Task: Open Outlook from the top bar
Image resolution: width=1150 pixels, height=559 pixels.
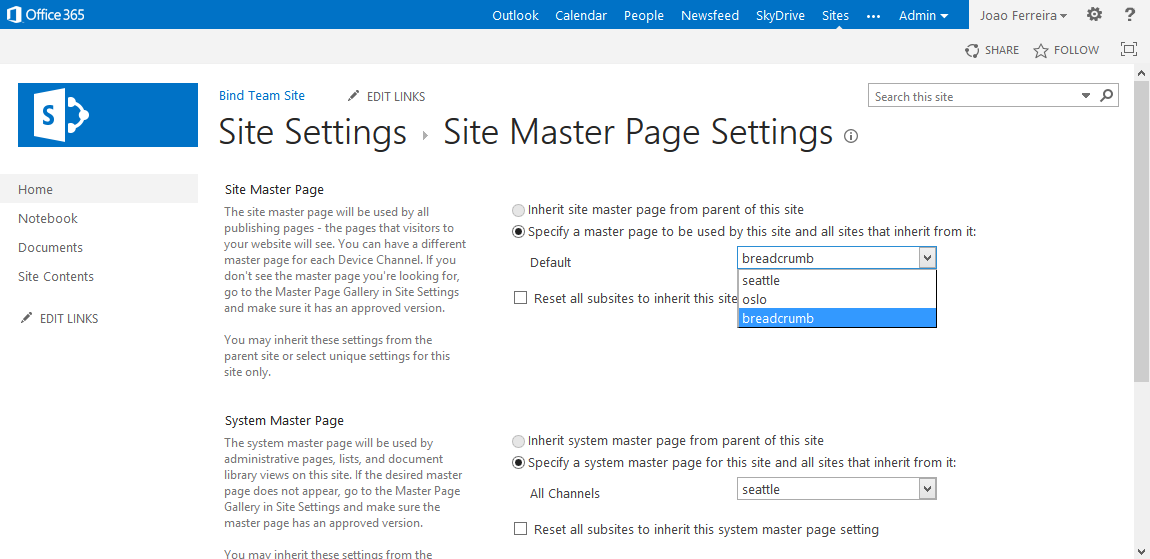Action: [x=515, y=15]
